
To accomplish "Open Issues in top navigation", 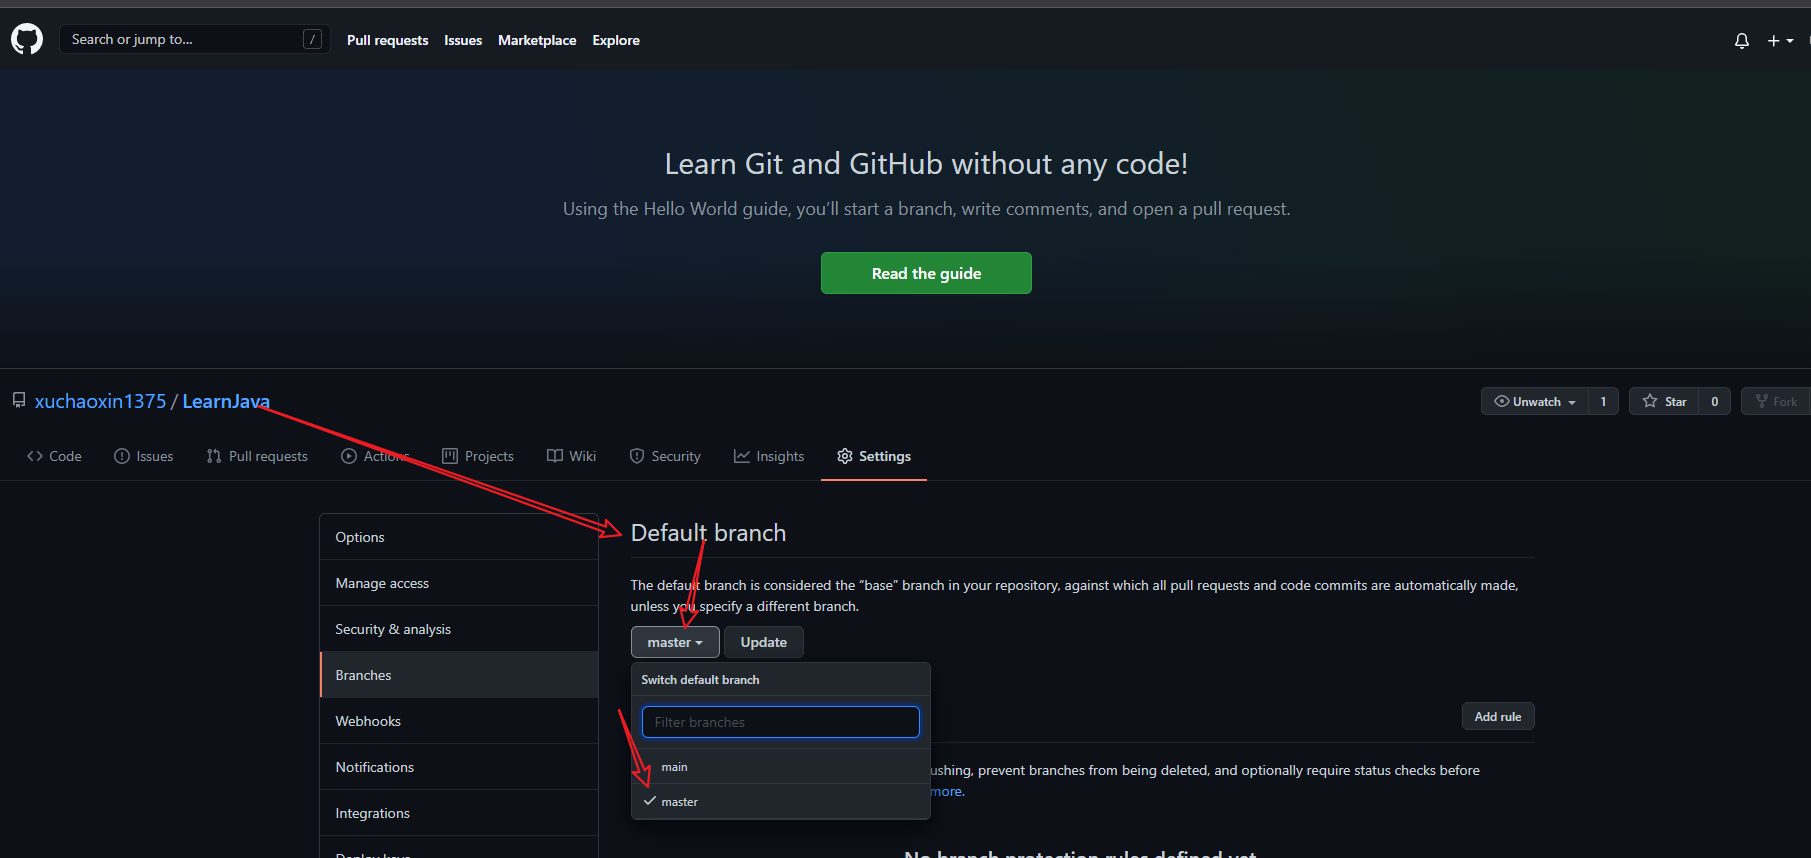I will [x=463, y=40].
